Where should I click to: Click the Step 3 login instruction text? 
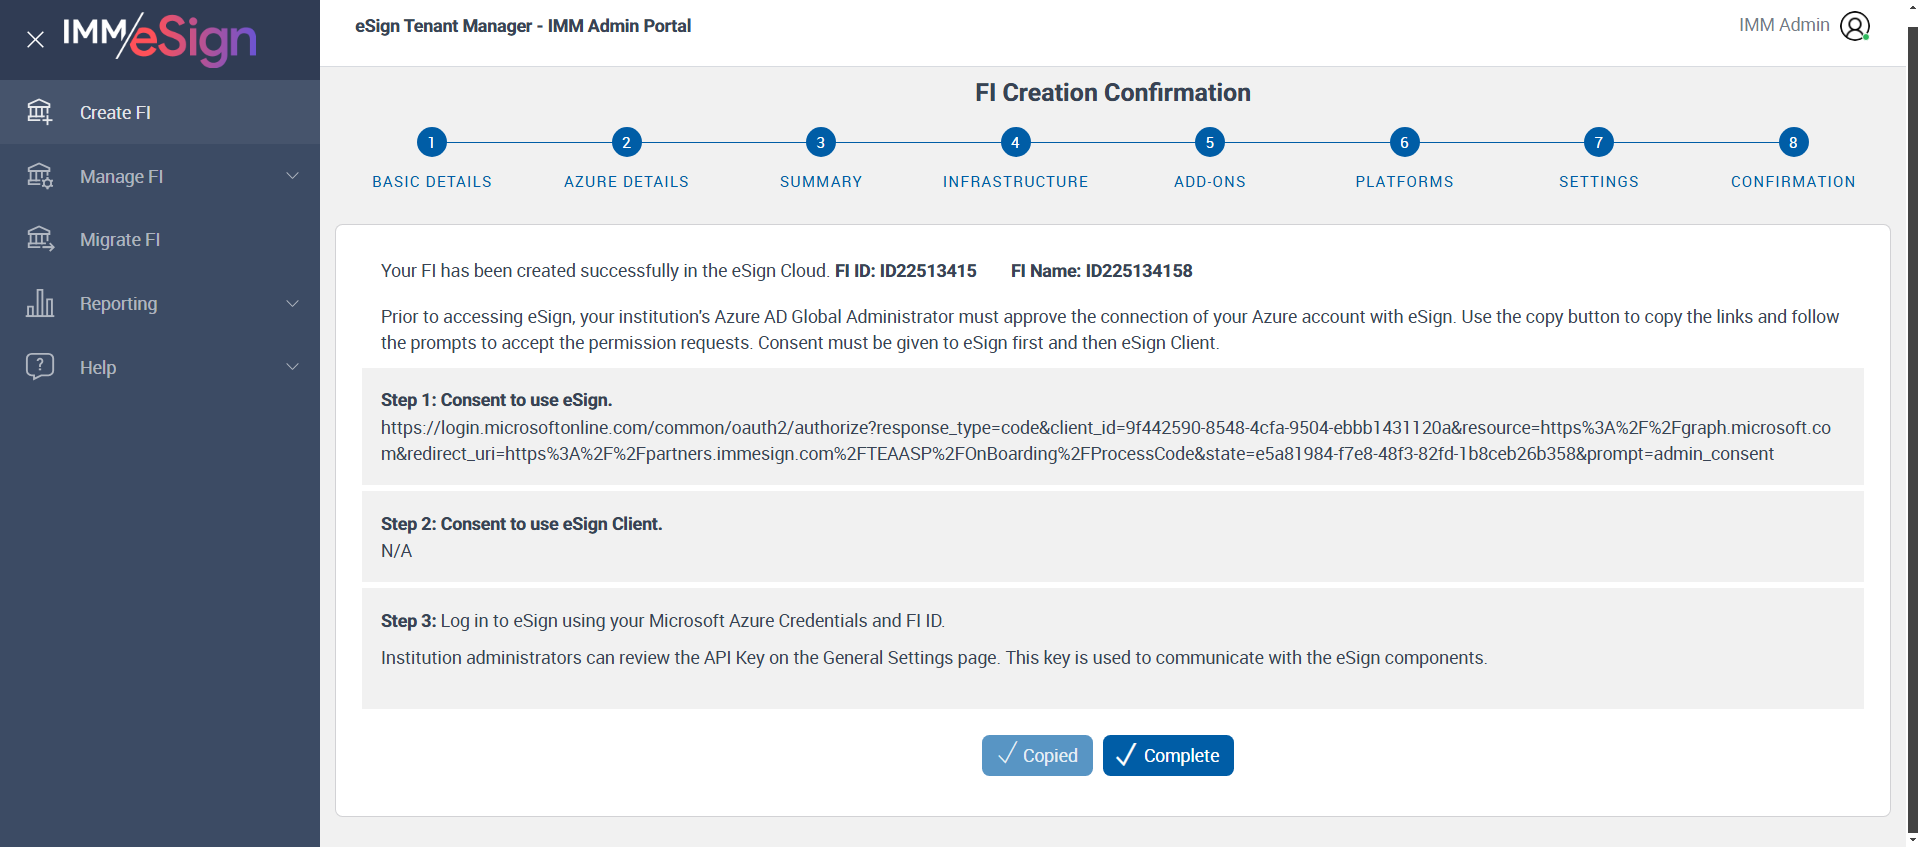[663, 621]
